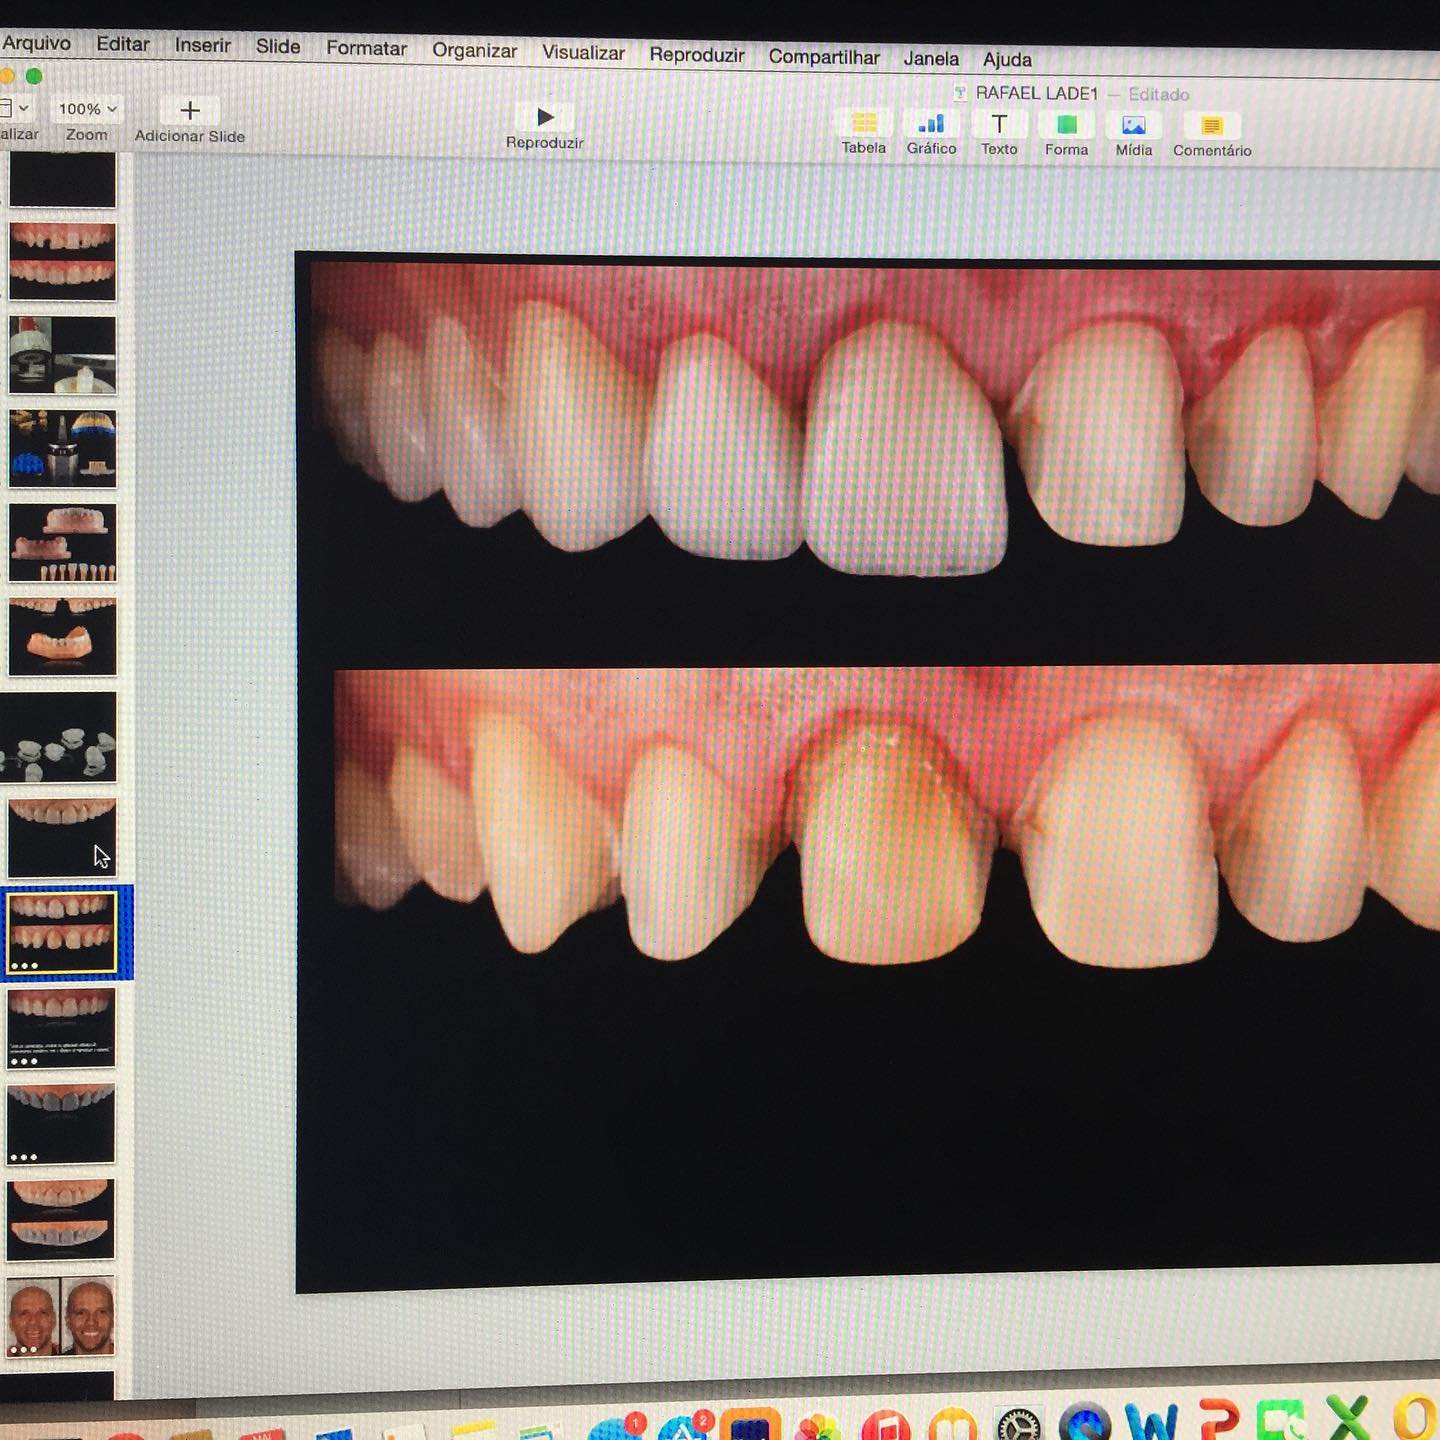Open Microsoft Word from the Dock

(x=1151, y=1421)
